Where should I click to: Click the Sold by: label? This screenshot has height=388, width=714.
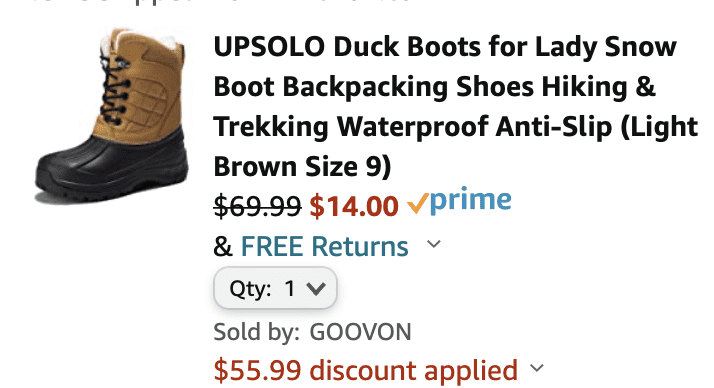(x=256, y=332)
